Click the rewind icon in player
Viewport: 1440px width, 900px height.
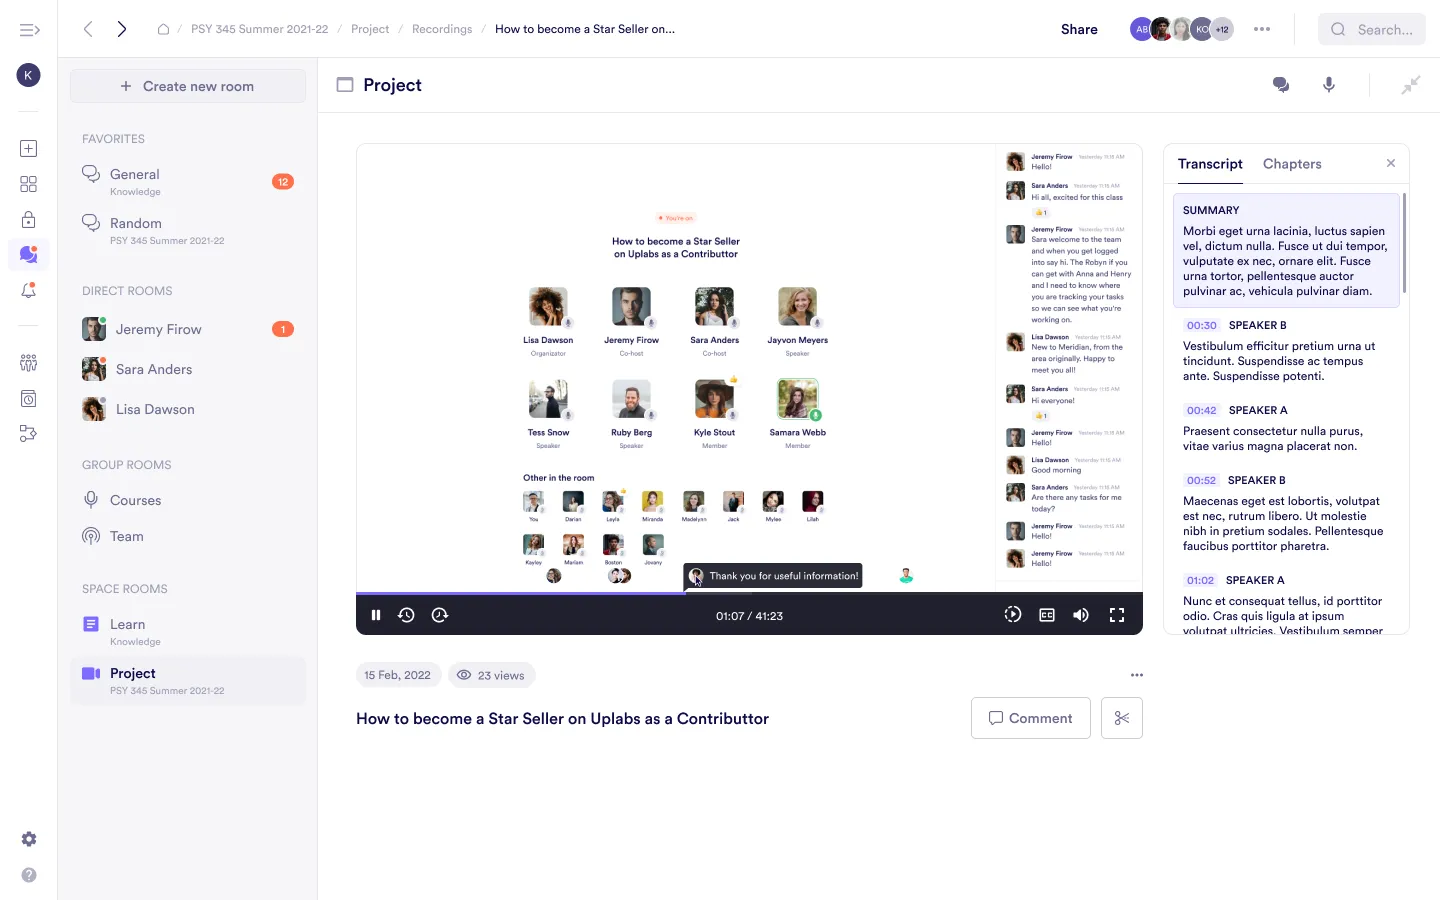(x=406, y=615)
